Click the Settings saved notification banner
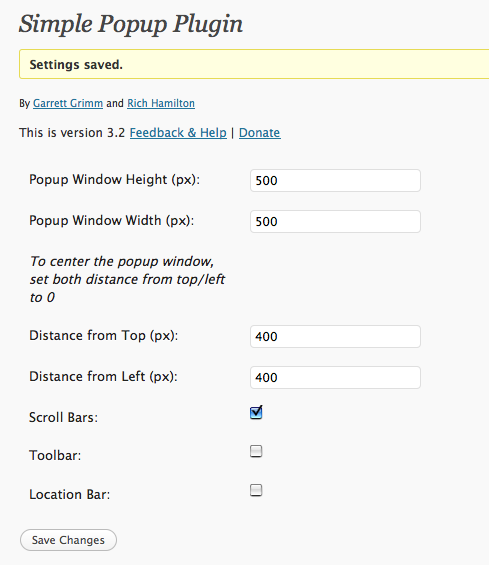 click(254, 64)
